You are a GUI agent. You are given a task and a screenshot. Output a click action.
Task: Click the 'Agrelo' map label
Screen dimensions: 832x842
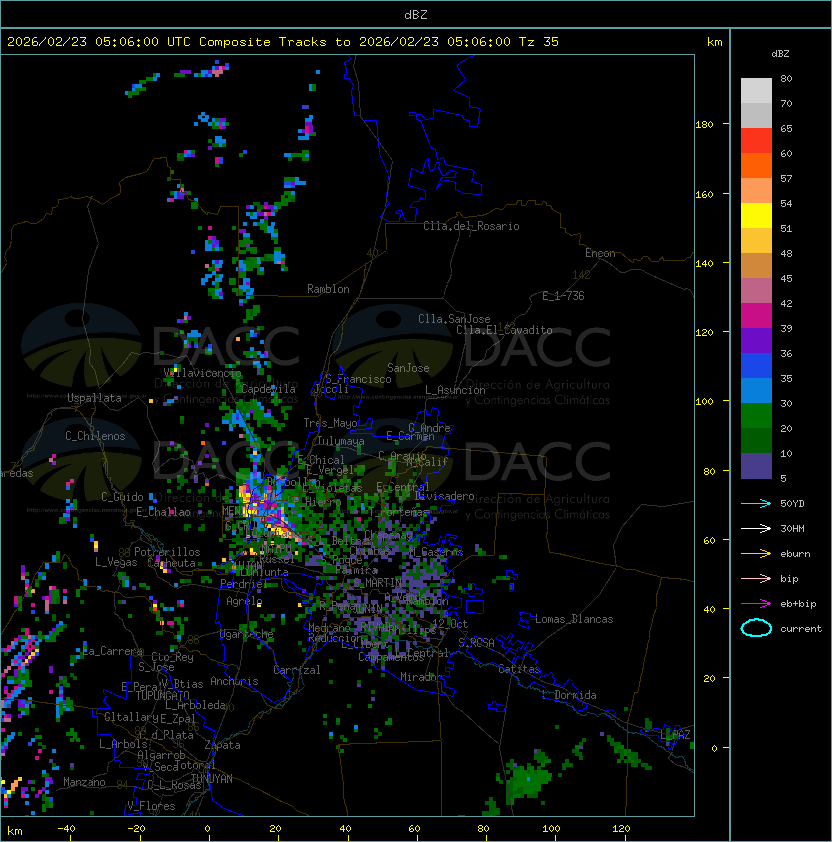(x=244, y=601)
